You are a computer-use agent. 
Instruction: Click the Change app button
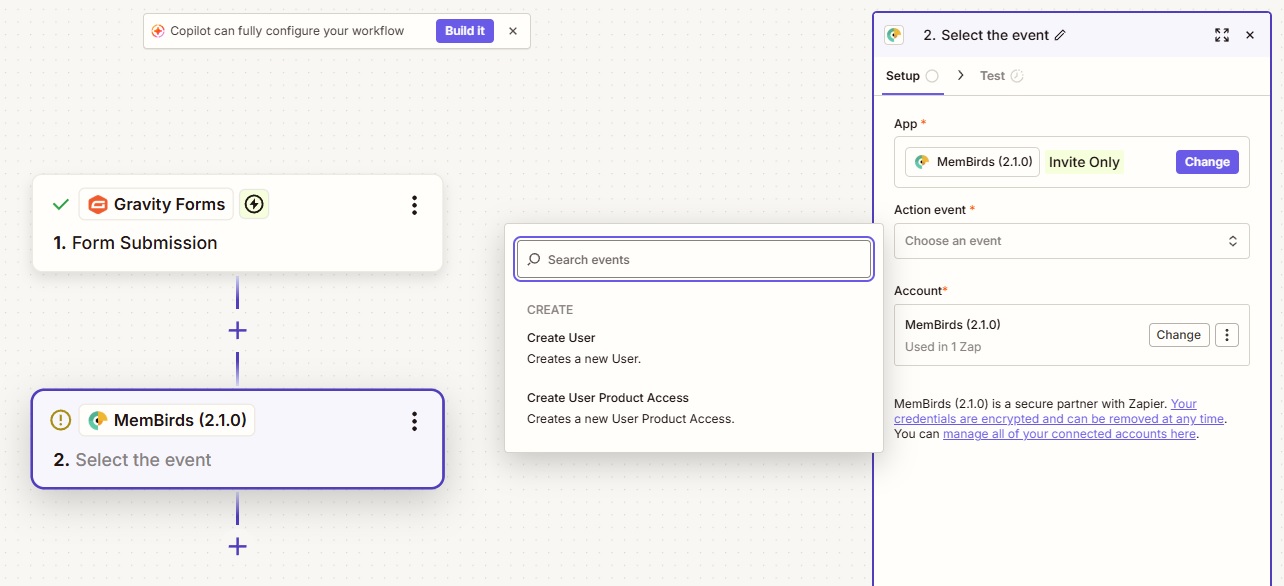point(1207,162)
